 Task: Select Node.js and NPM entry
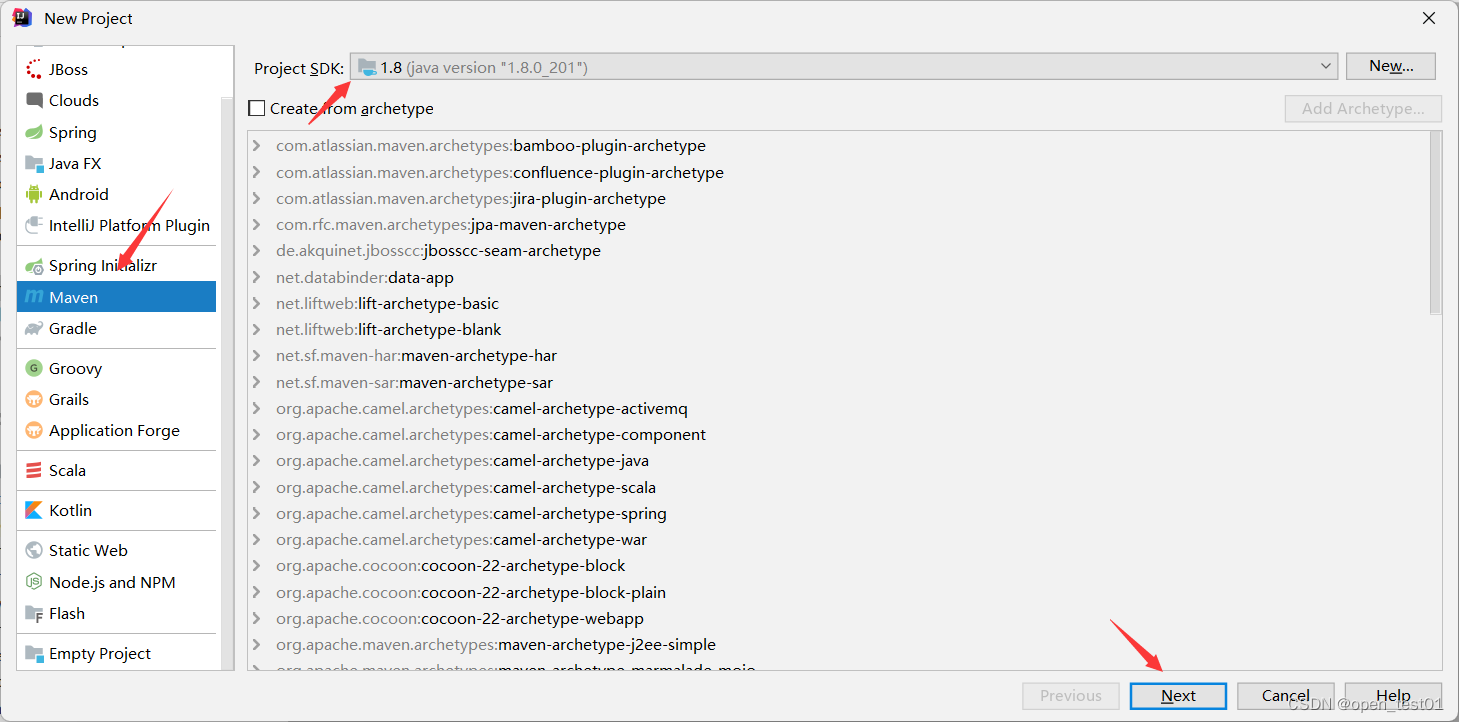click(116, 582)
